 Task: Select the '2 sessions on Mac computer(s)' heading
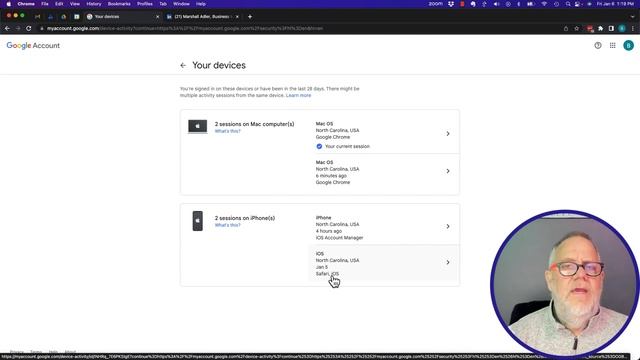click(x=254, y=124)
